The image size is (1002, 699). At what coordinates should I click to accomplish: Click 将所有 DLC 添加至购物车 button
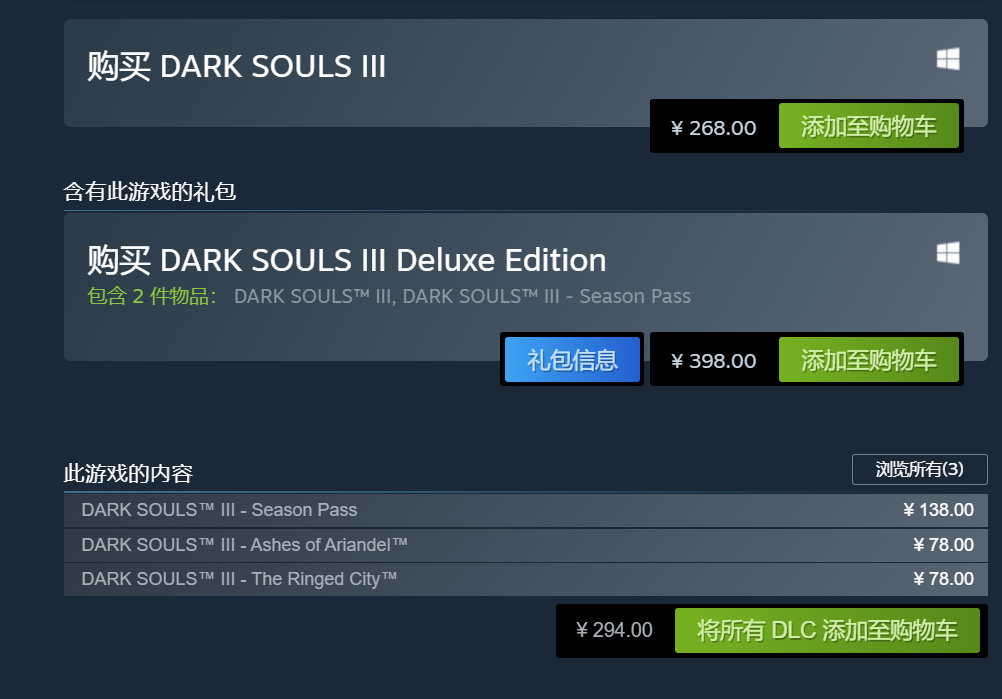826,630
